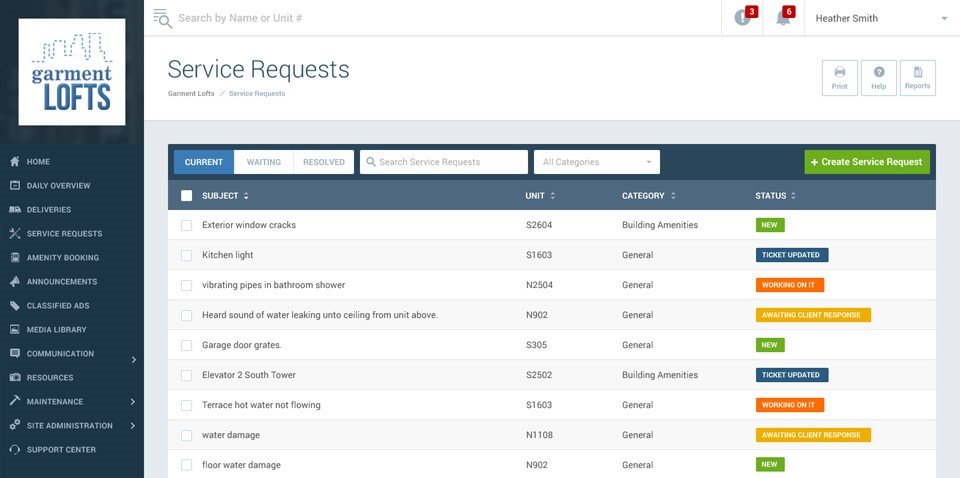Click Create Service Request button
This screenshot has height=478, width=960.
pyautogui.click(x=867, y=162)
